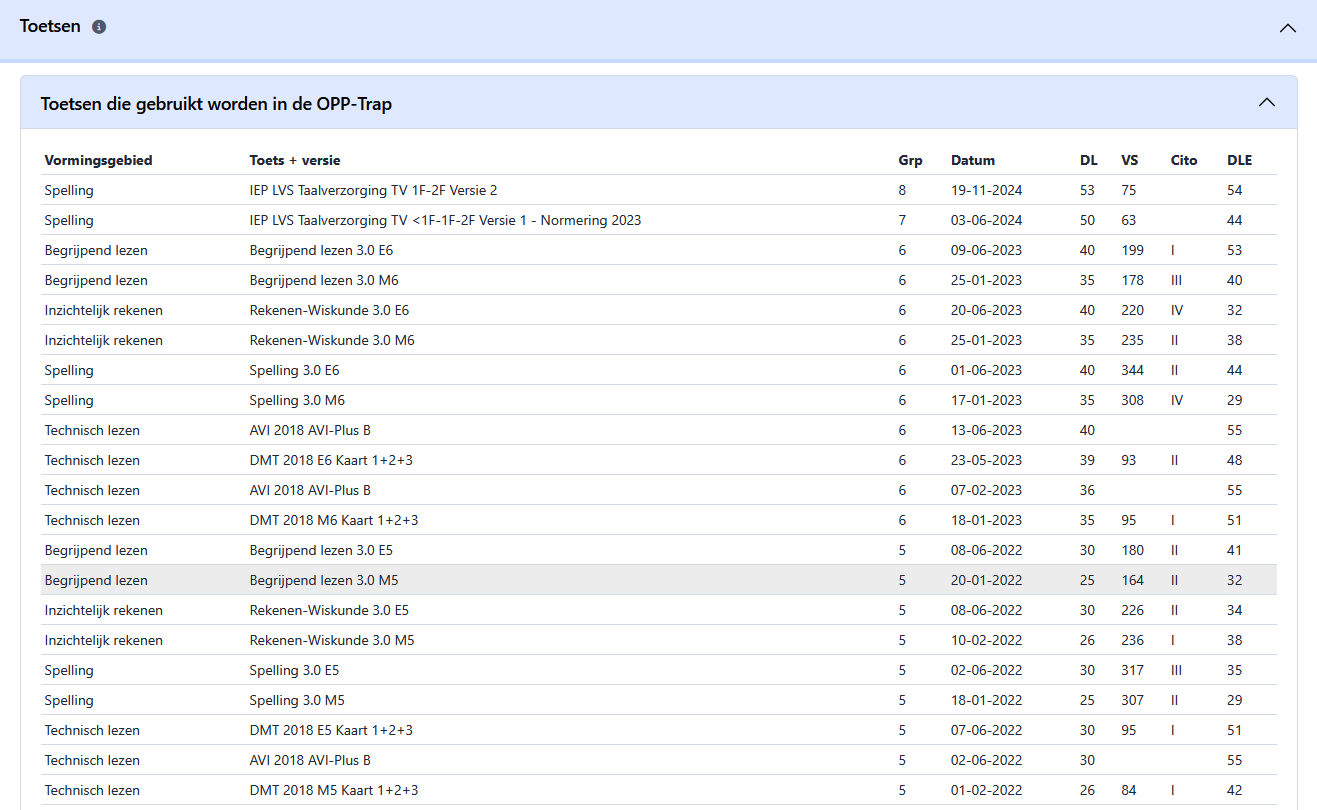Select Rekenen-Wiskunde 3.0 M6 test
This screenshot has width=1317, height=810.
pyautogui.click(x=659, y=340)
